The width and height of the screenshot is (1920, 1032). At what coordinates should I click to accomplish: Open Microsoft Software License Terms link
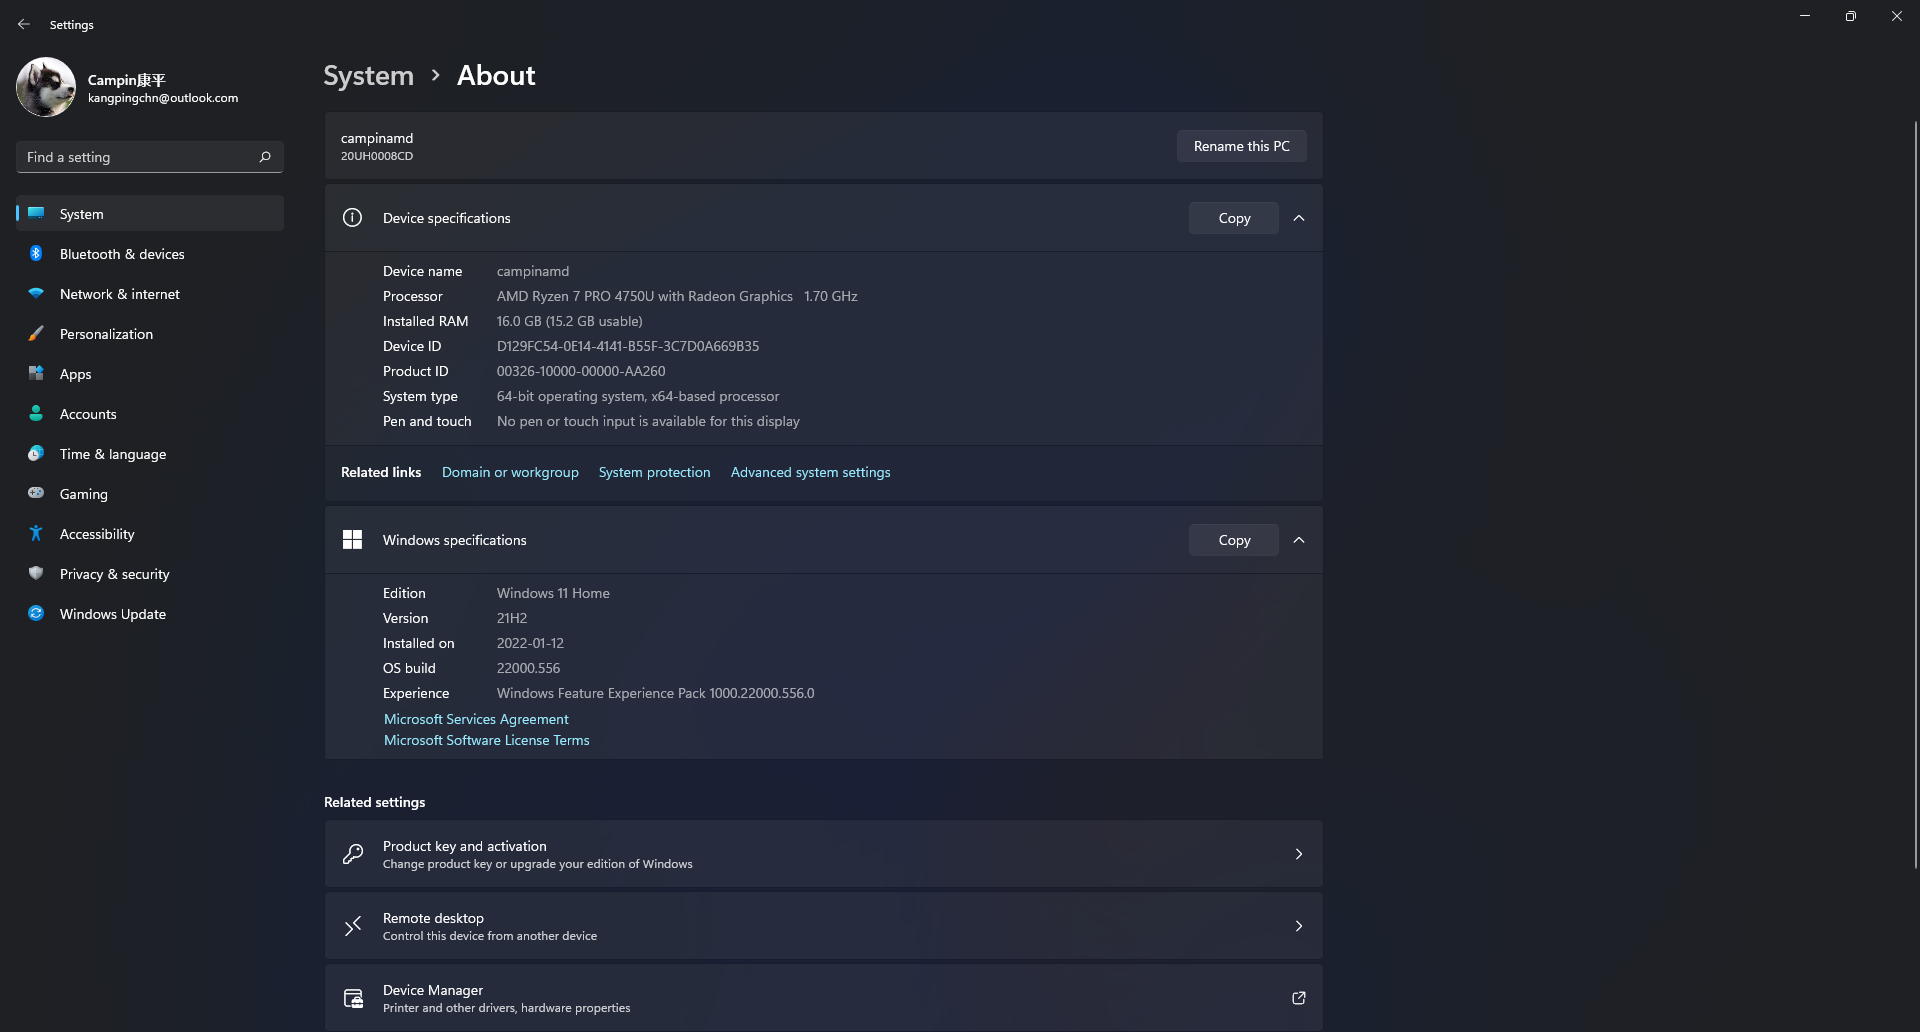[487, 740]
